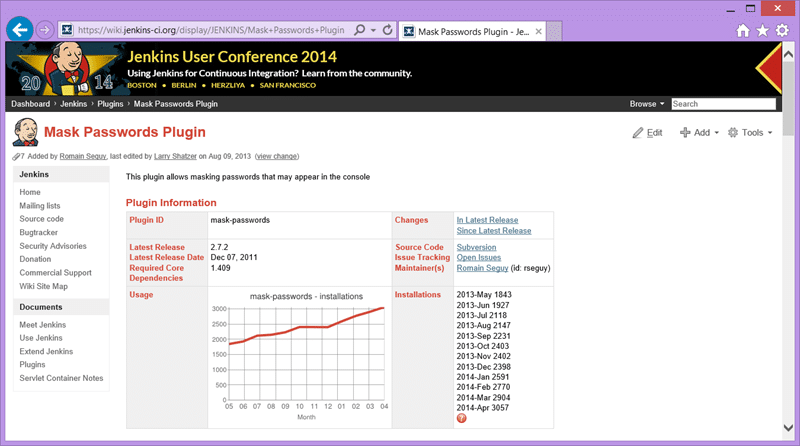This screenshot has width=800, height=446.
Task: Open Servlet Container Notes in sidebar
Action: tap(61, 378)
